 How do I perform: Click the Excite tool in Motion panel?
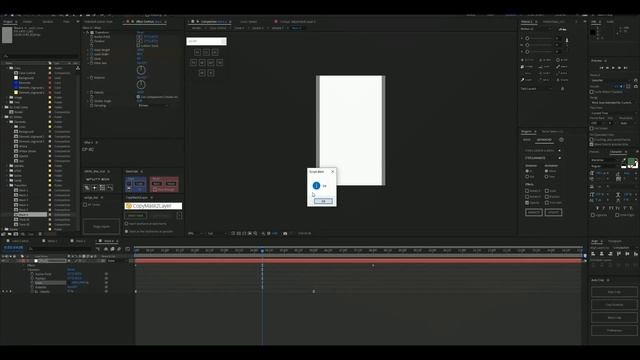[527, 60]
